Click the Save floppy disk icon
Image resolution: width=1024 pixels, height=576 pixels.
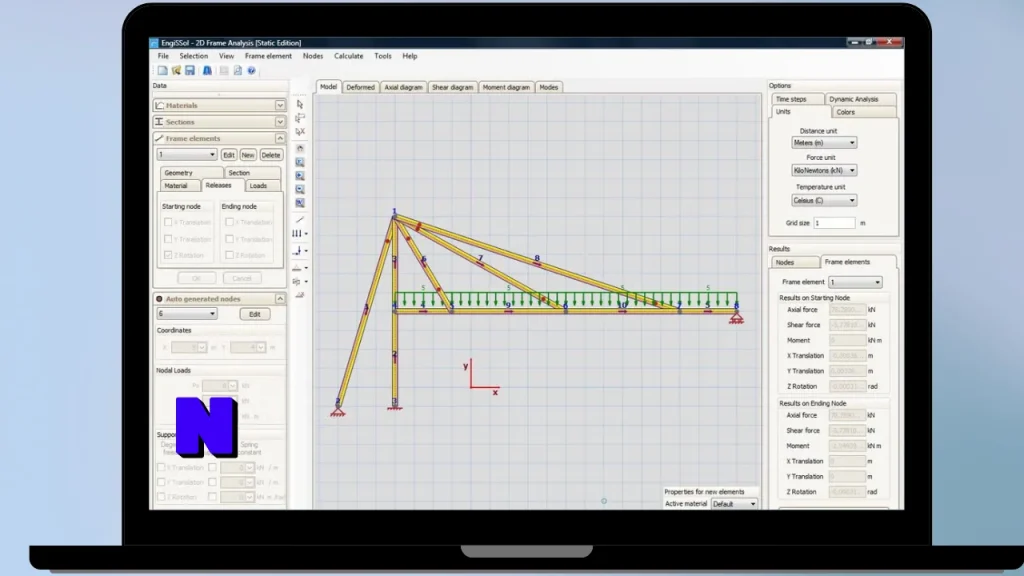(x=189, y=71)
